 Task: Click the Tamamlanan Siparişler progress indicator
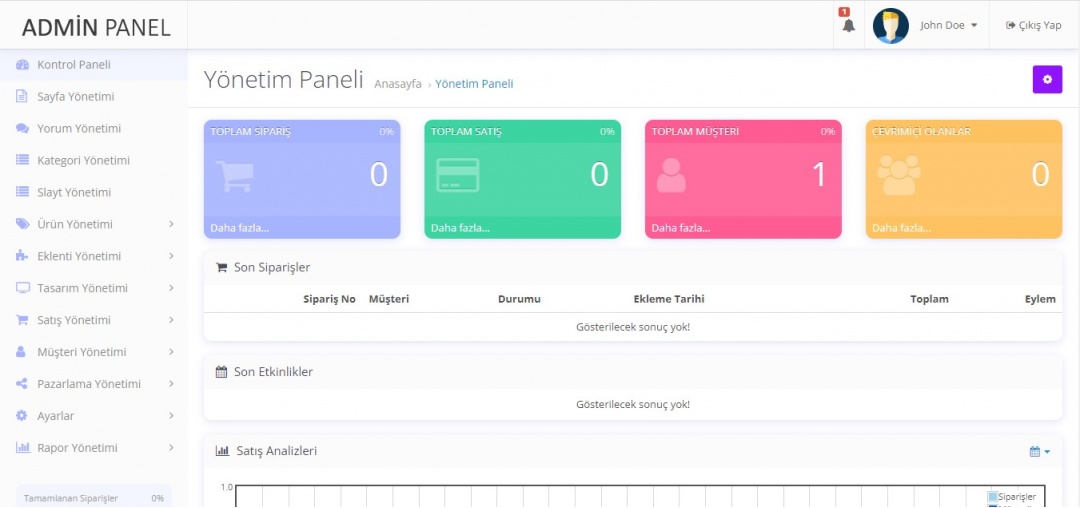tap(93, 498)
